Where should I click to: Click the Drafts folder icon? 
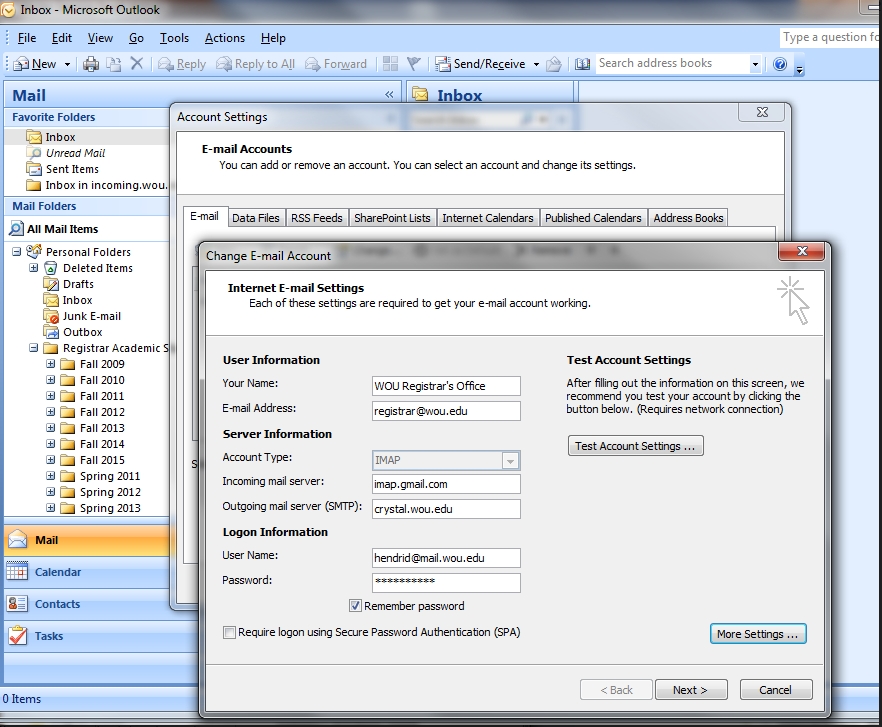pos(51,284)
